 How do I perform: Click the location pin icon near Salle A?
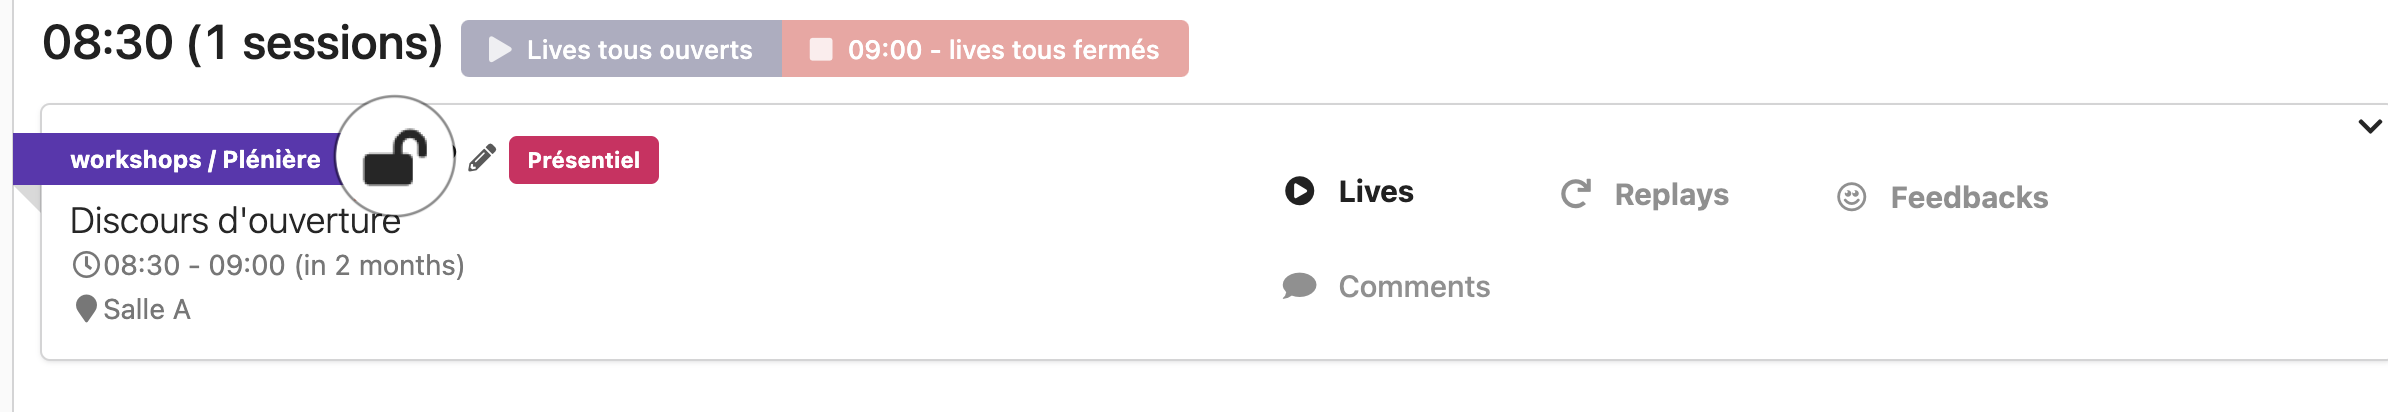click(x=86, y=309)
